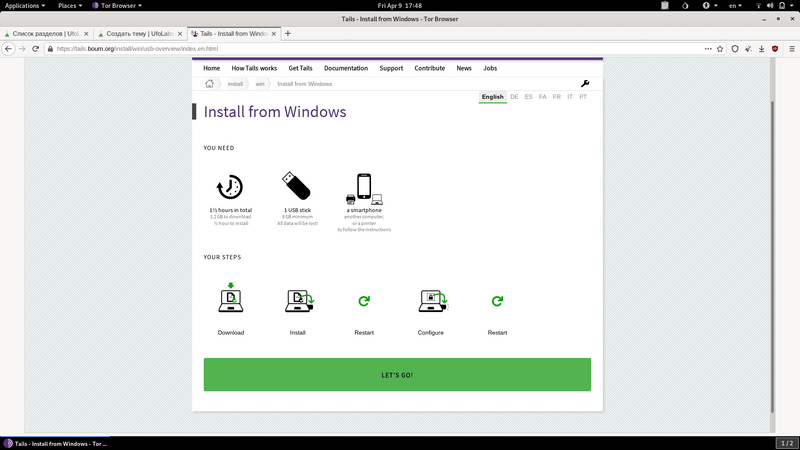Click the install breadcrumb link
The height and width of the screenshot is (450, 800).
click(235, 84)
